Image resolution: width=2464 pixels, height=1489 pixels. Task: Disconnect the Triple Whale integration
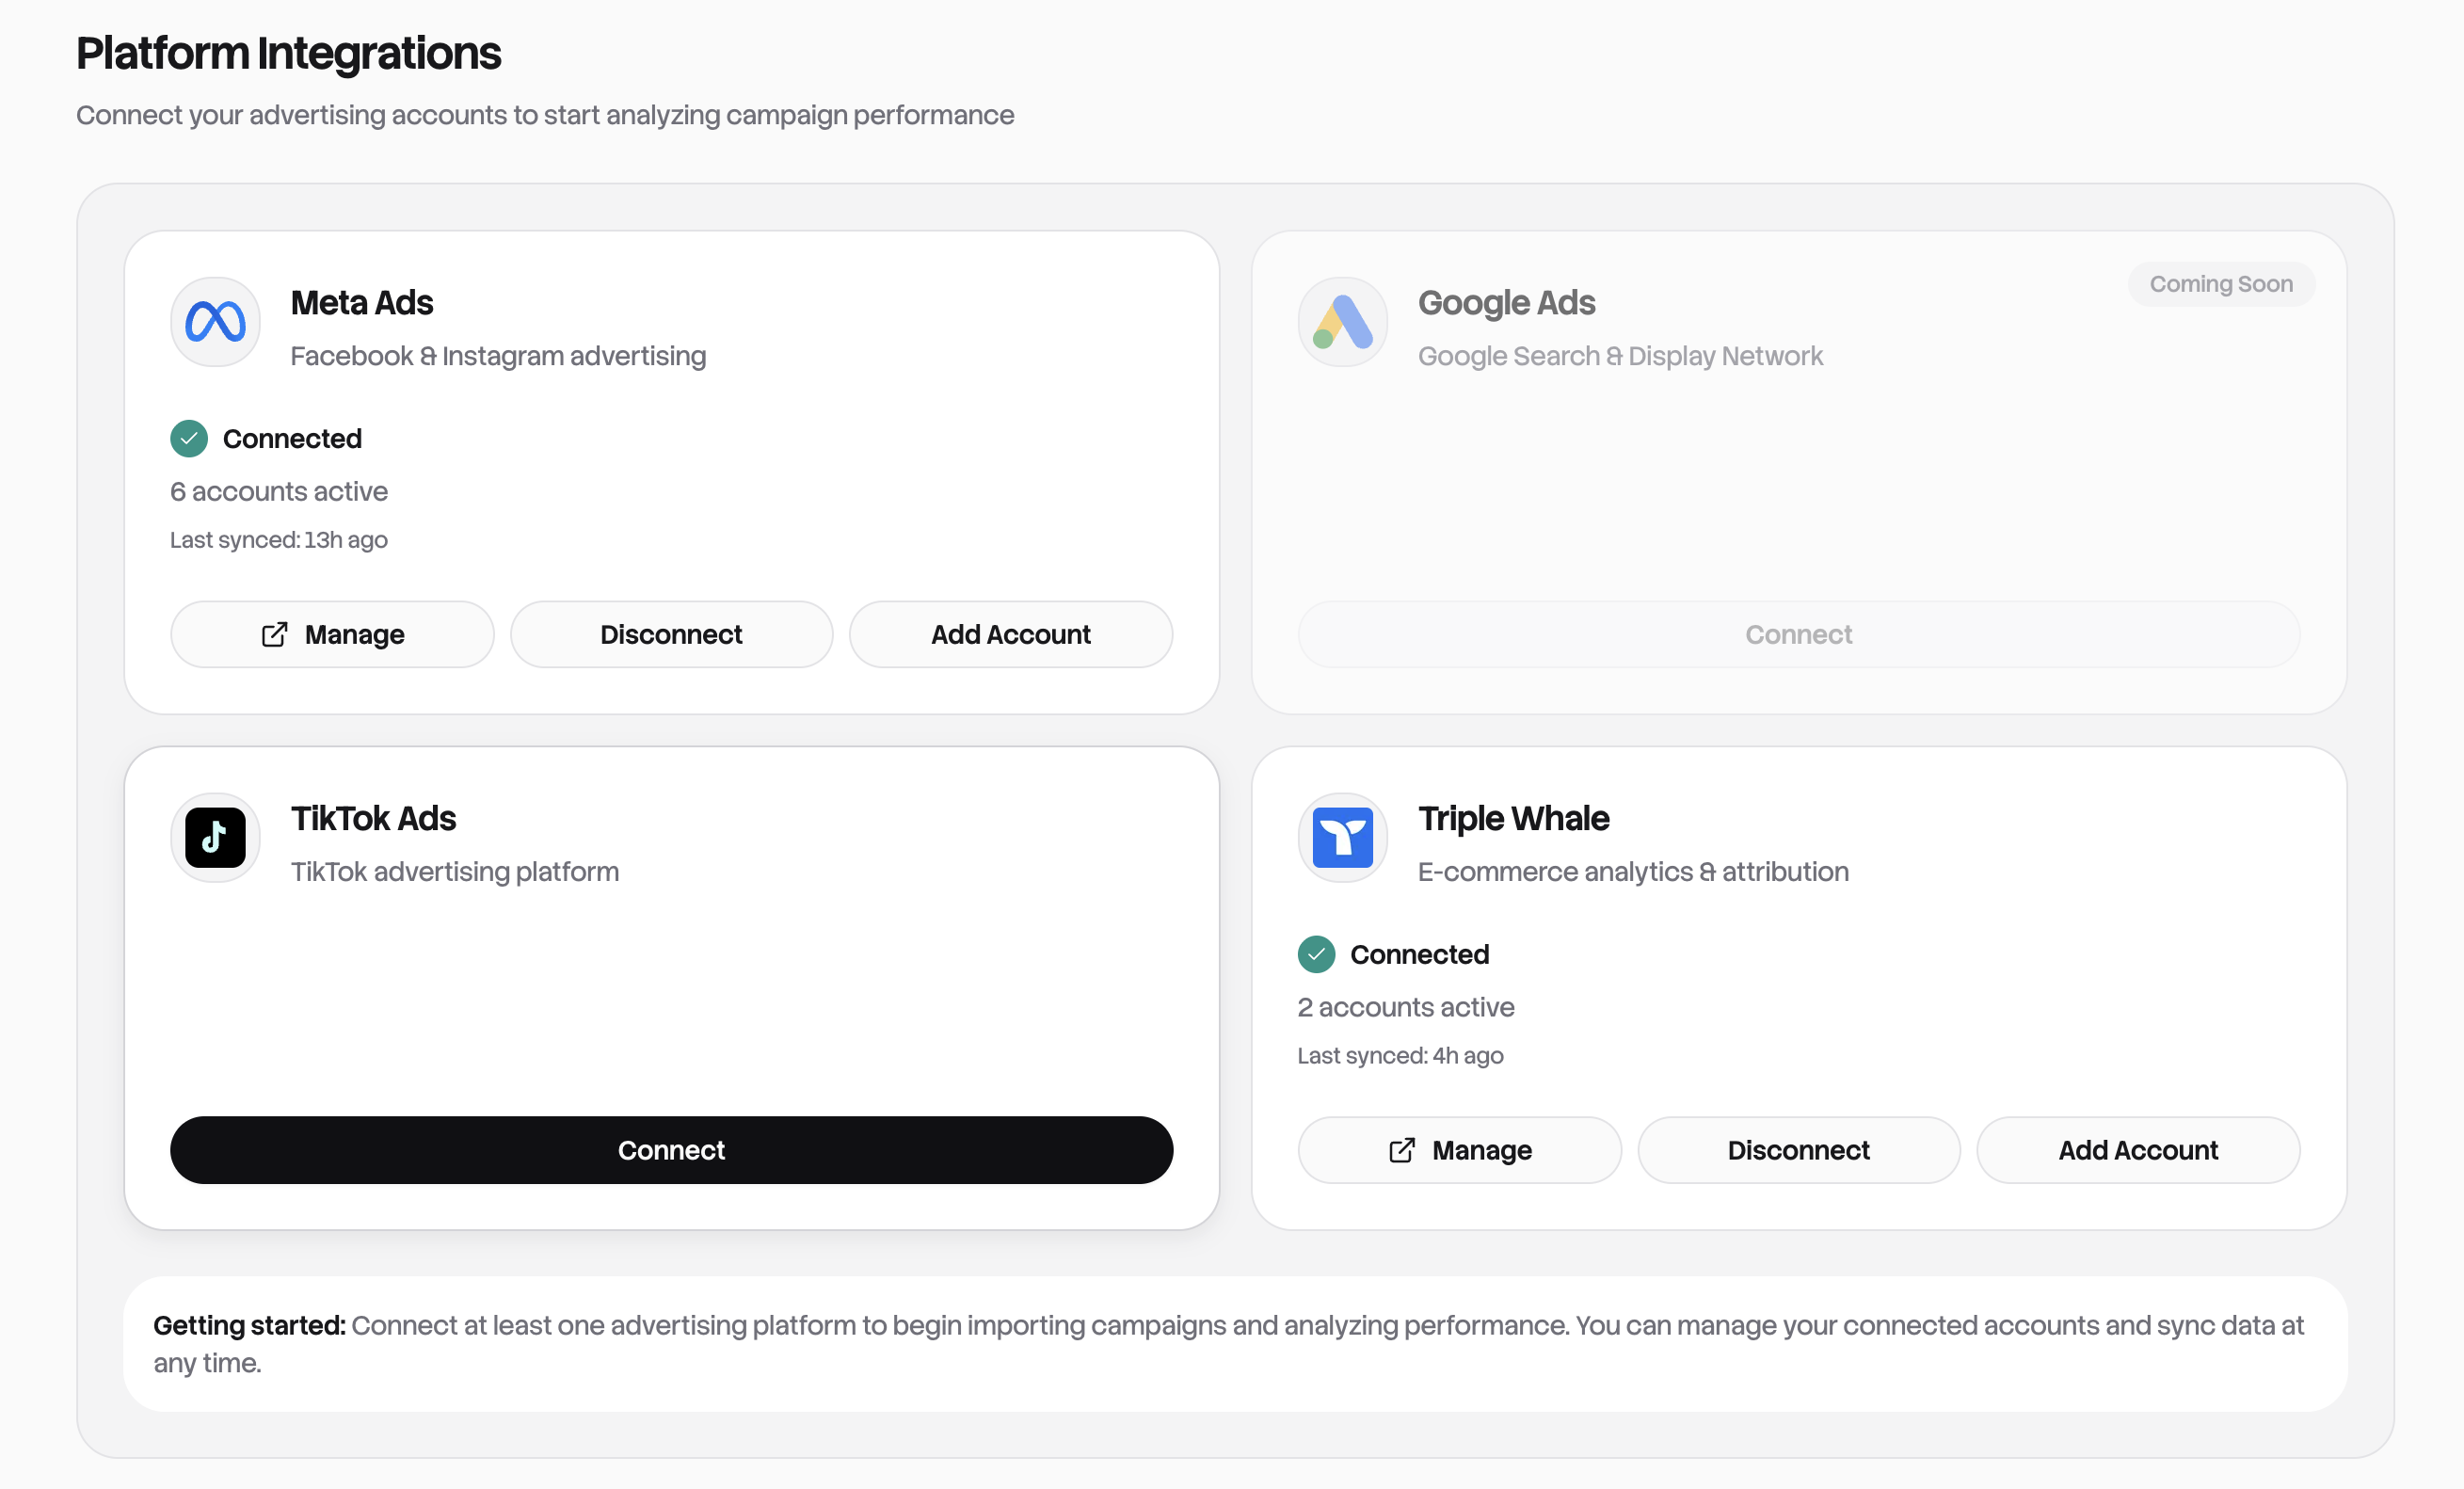1798,1150
